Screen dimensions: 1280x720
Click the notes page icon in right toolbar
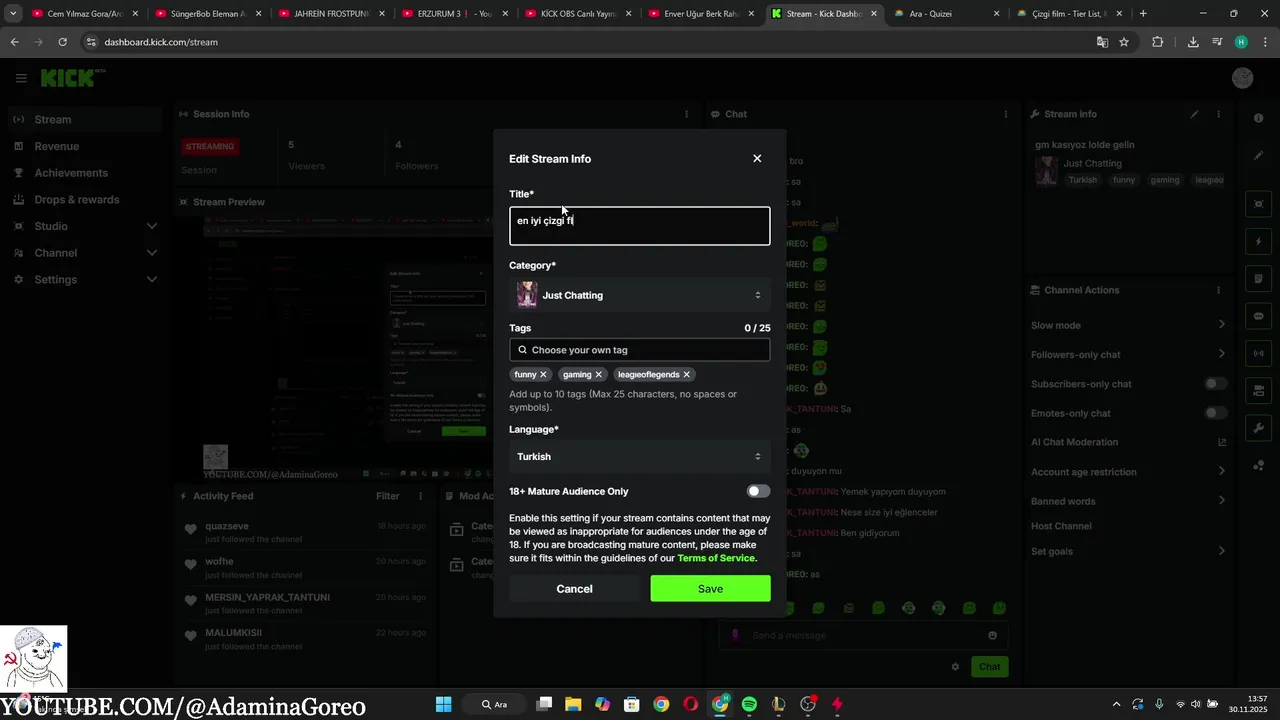click(1258, 279)
